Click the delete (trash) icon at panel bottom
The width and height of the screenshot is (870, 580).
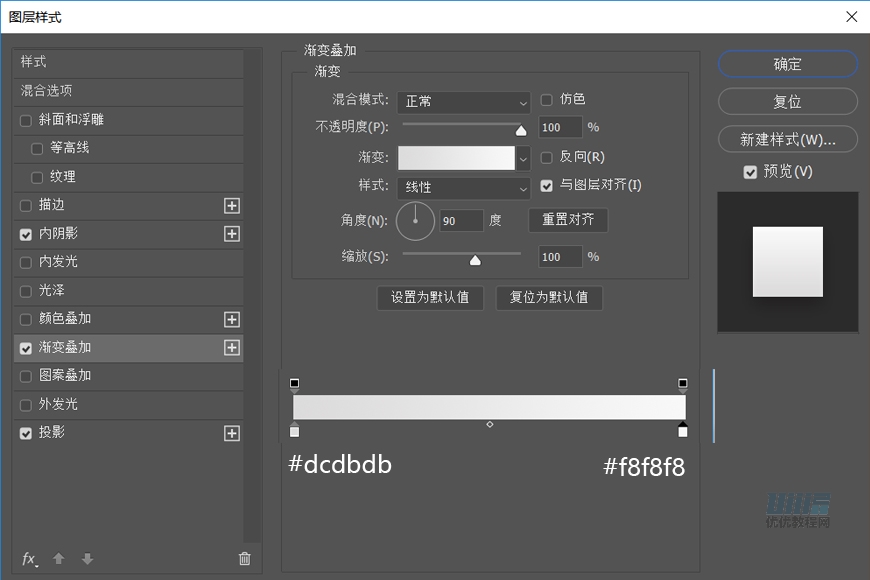[244, 559]
